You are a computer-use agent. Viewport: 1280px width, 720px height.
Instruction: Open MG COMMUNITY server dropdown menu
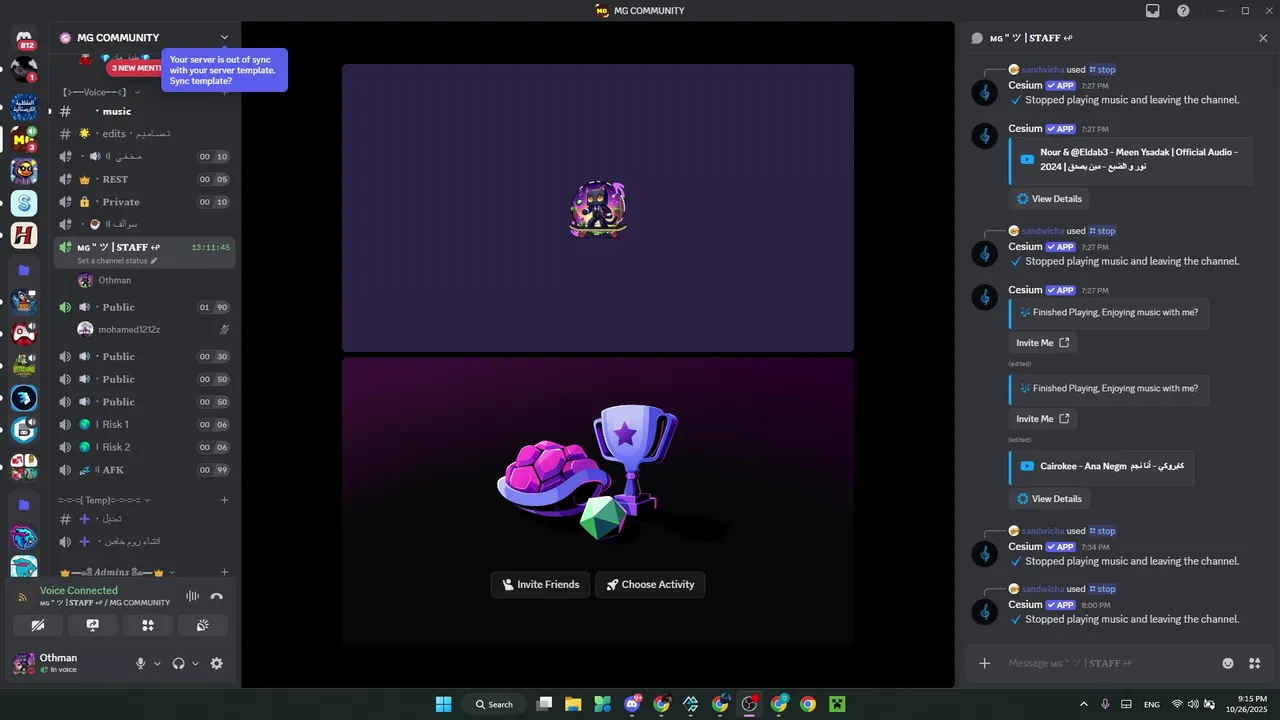point(224,38)
